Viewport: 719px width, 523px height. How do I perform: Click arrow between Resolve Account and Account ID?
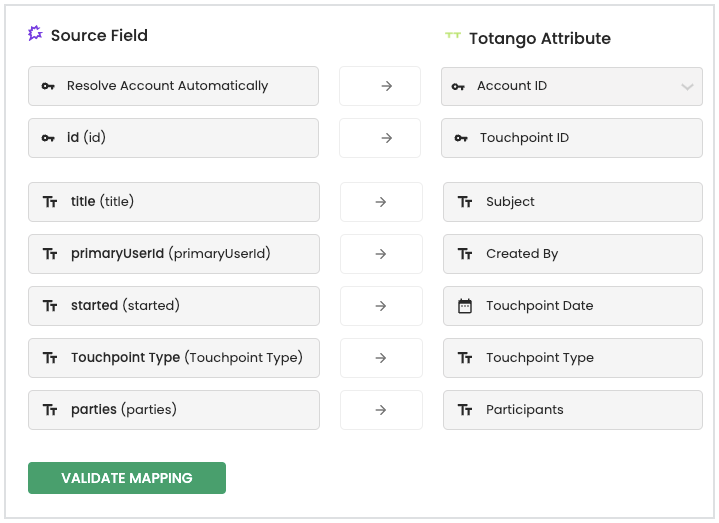tap(387, 86)
